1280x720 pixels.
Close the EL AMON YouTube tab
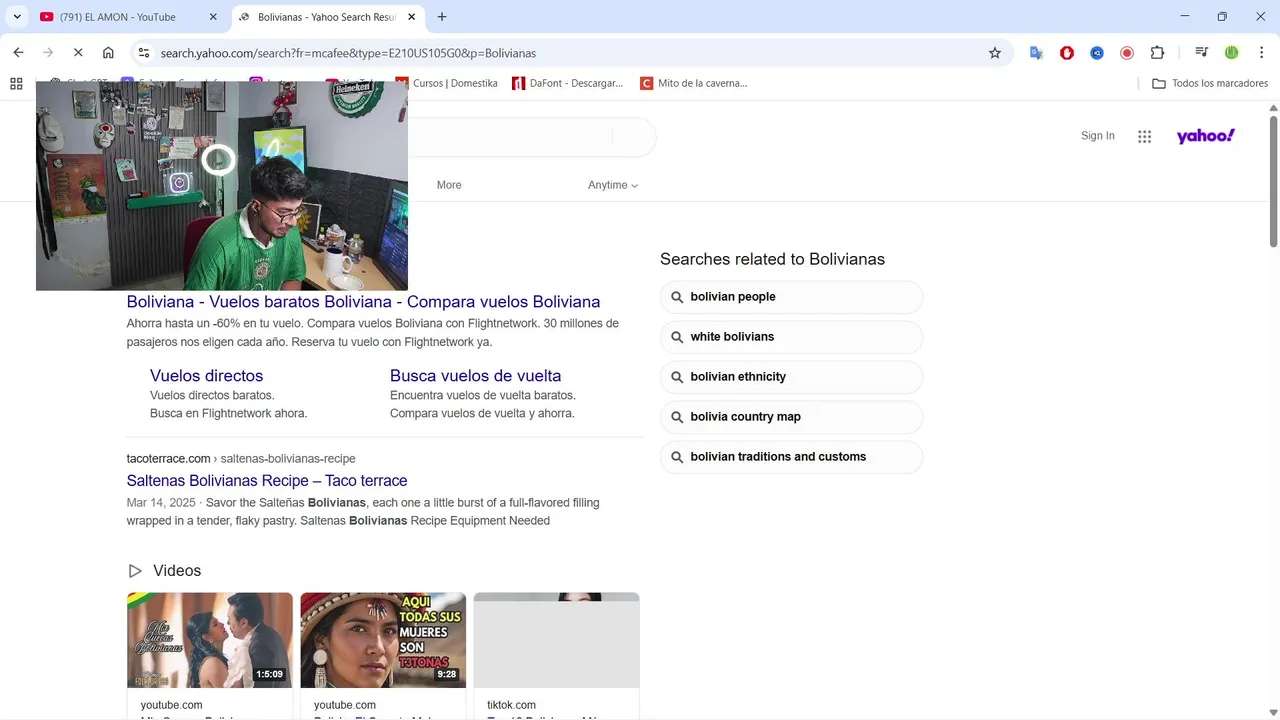(x=213, y=17)
